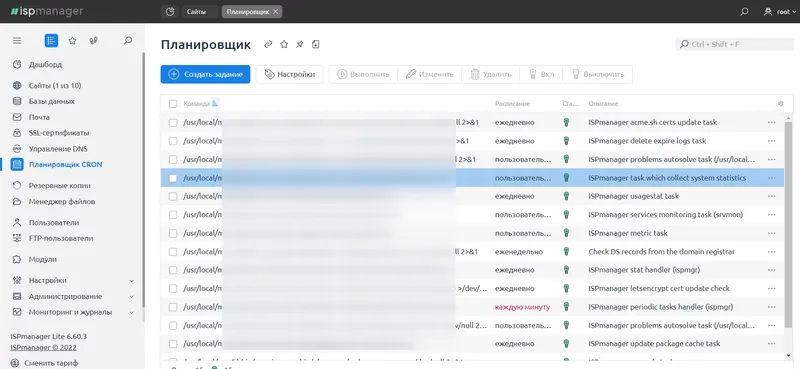The width and height of the screenshot is (800, 369).
Task: Check the usagestat task row
Action: [173, 196]
